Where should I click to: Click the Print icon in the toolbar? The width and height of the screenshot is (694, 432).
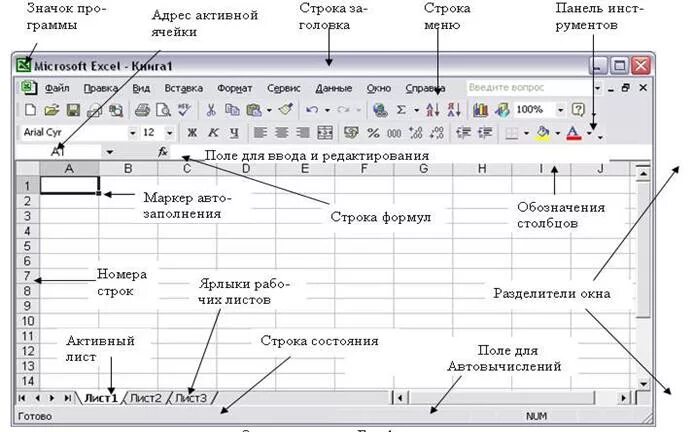(x=142, y=109)
